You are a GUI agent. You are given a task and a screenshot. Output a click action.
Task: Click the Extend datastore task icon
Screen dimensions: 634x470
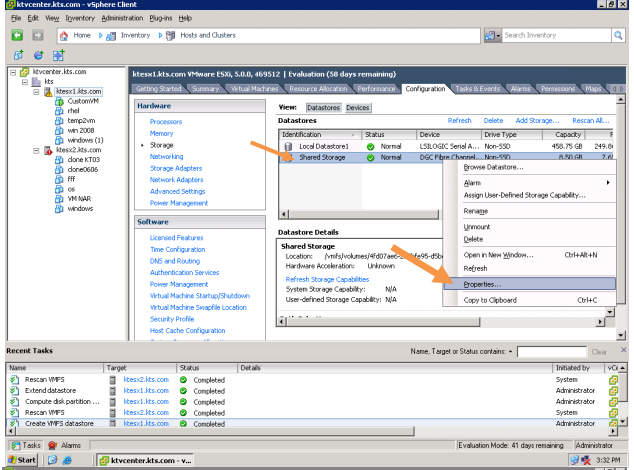coord(15,391)
